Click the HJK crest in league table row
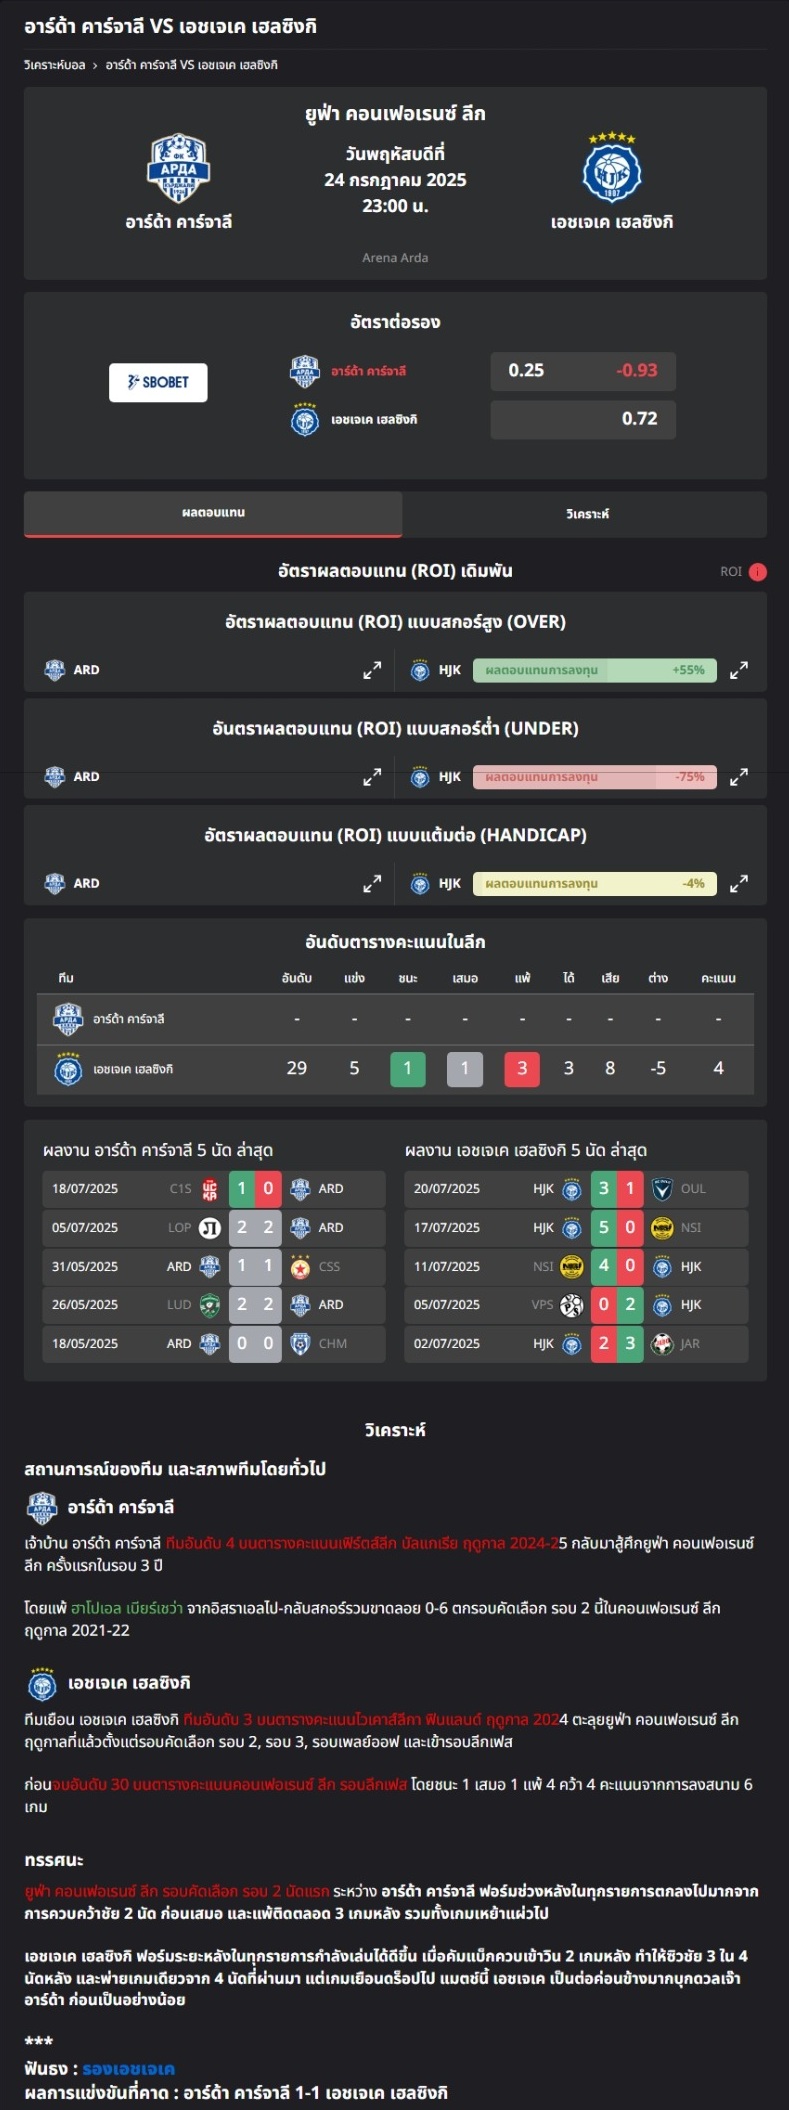Image resolution: width=789 pixels, height=2110 pixels. pos(68,1069)
